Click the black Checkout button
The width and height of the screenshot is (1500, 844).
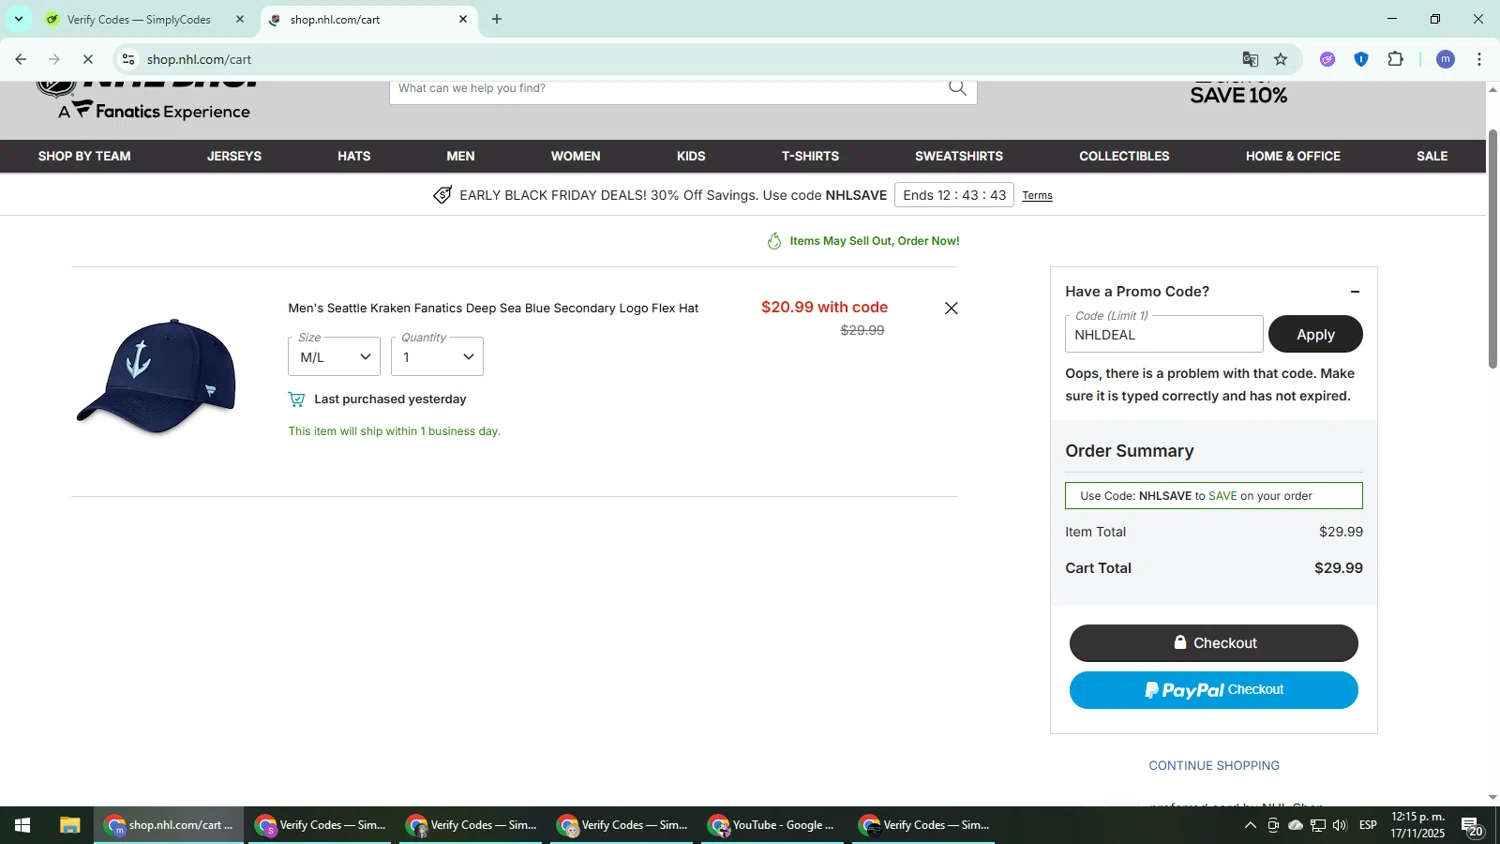click(x=1214, y=643)
